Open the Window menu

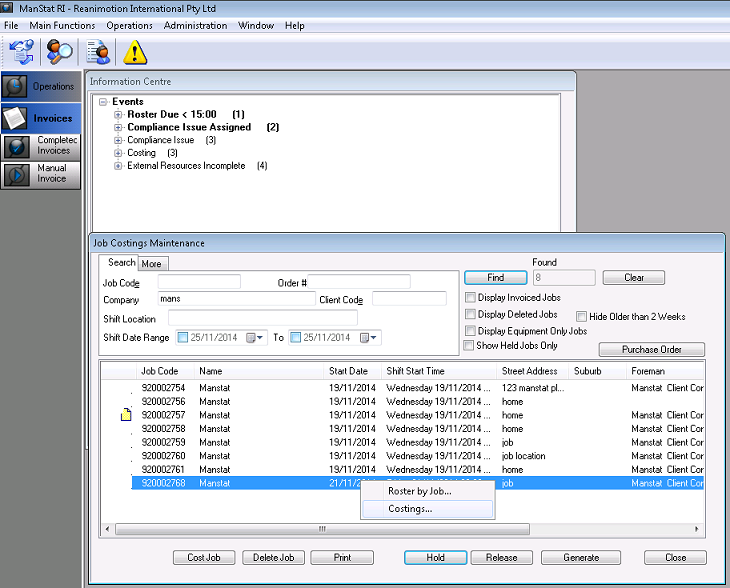[256, 26]
